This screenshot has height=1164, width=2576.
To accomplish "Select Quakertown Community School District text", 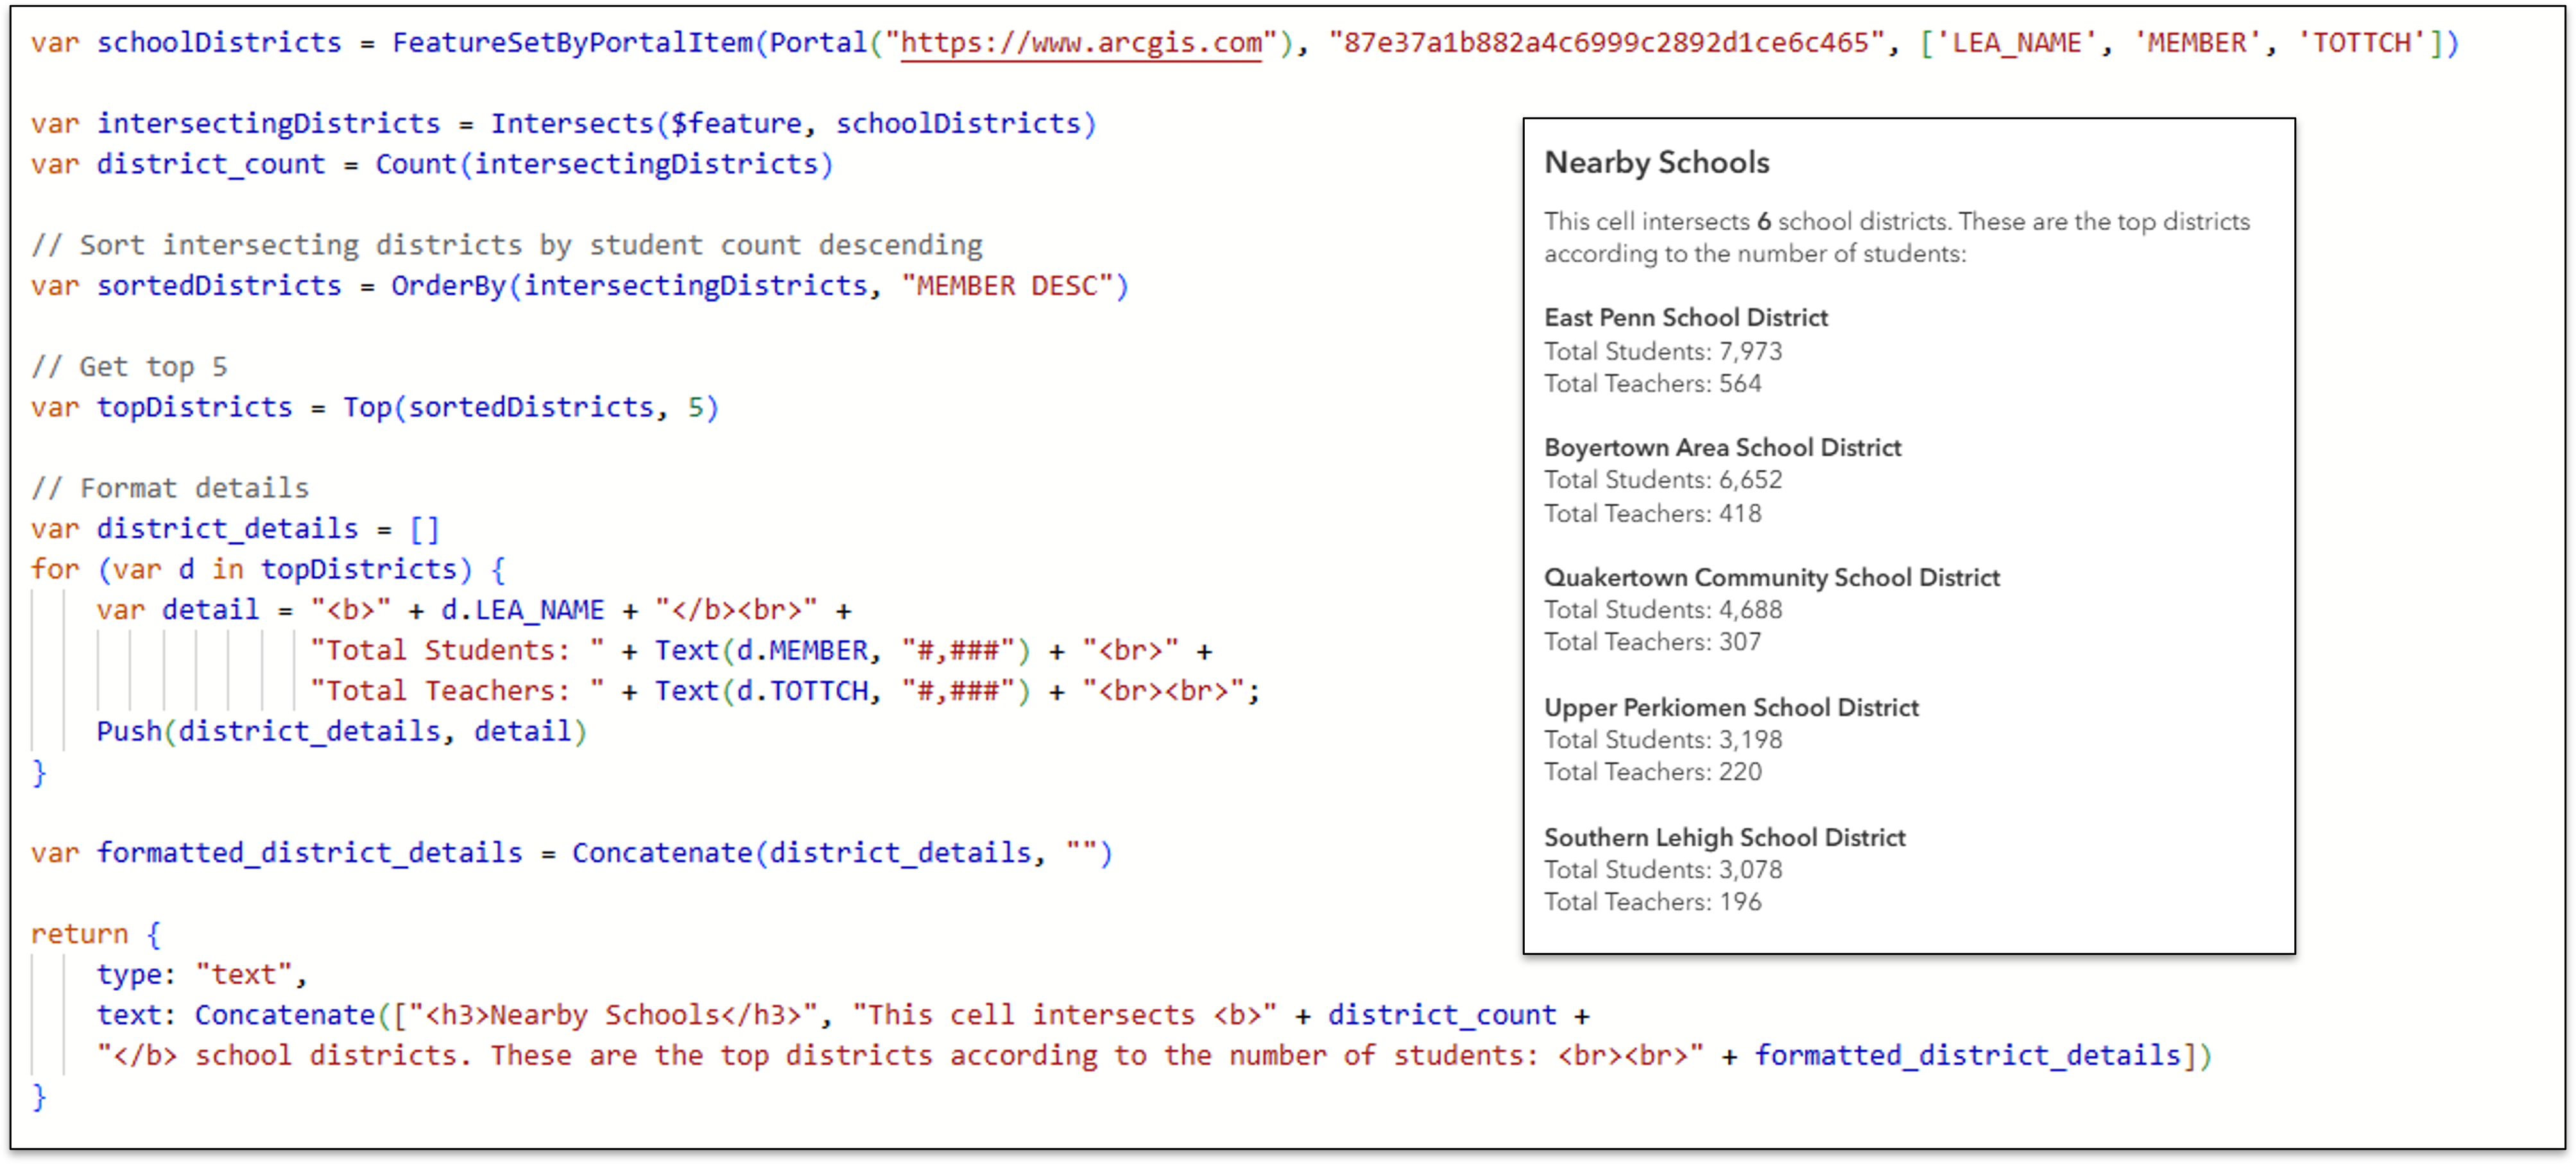I will pos(1771,577).
